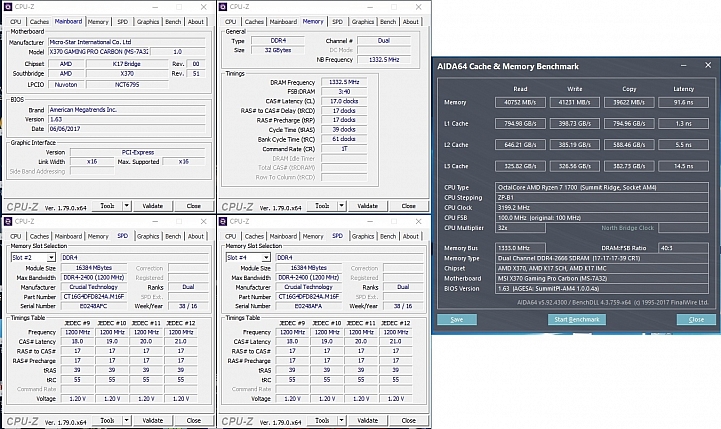Click CPU-Z app icon in Mainboard window title bar

(x=8, y=7)
